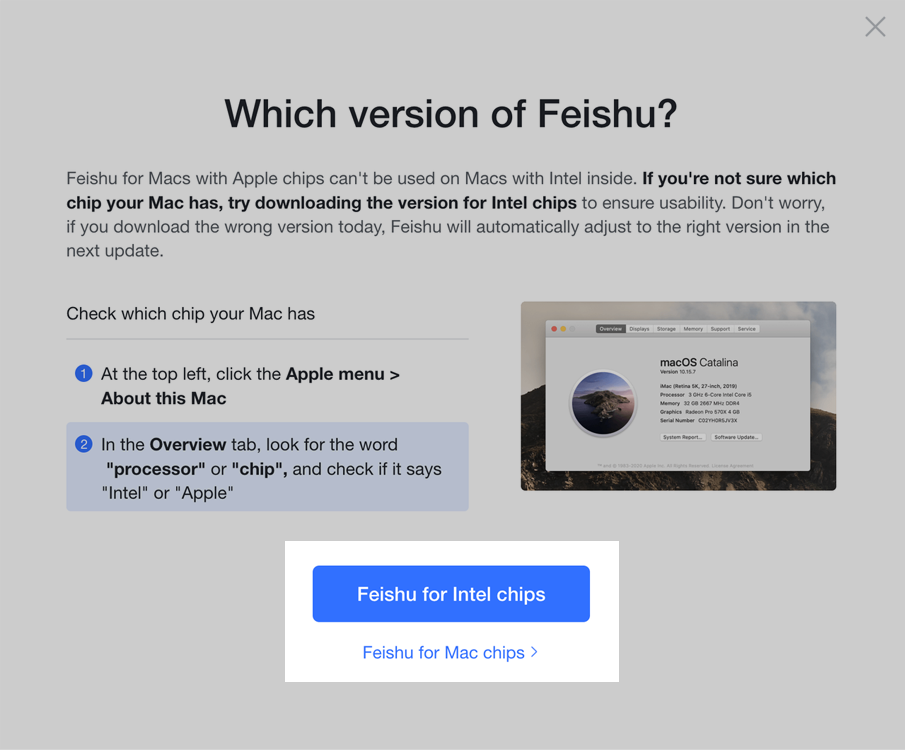Open the Service tab
Image resolution: width=905 pixels, height=750 pixels.
[x=747, y=329]
